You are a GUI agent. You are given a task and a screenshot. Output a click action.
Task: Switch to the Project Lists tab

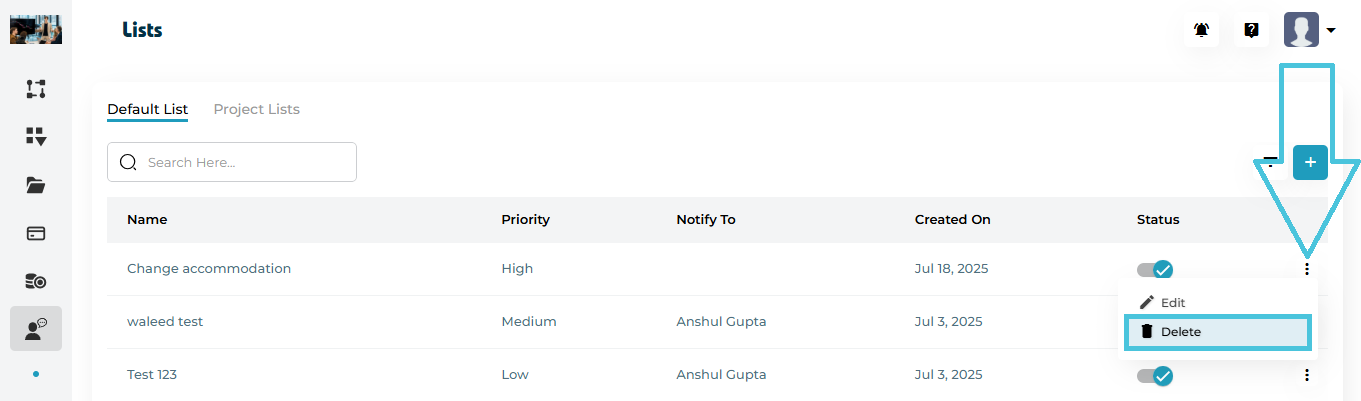[256, 109]
